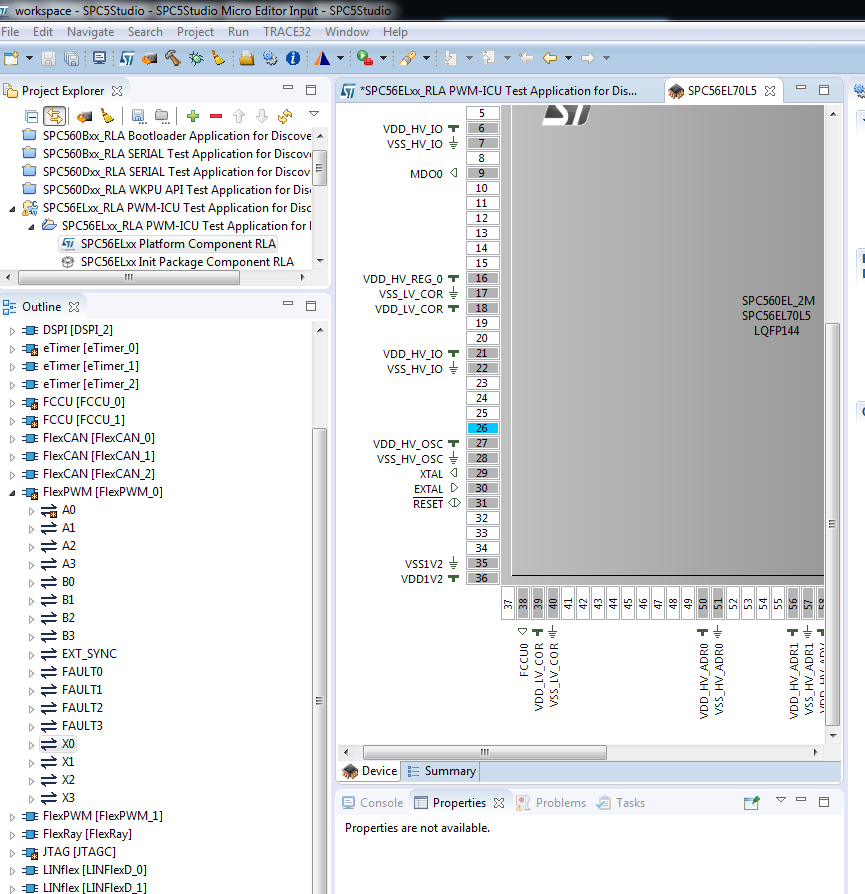865x894 pixels.
Task: Click the debug bug icon in toolbar
Action: (196, 58)
